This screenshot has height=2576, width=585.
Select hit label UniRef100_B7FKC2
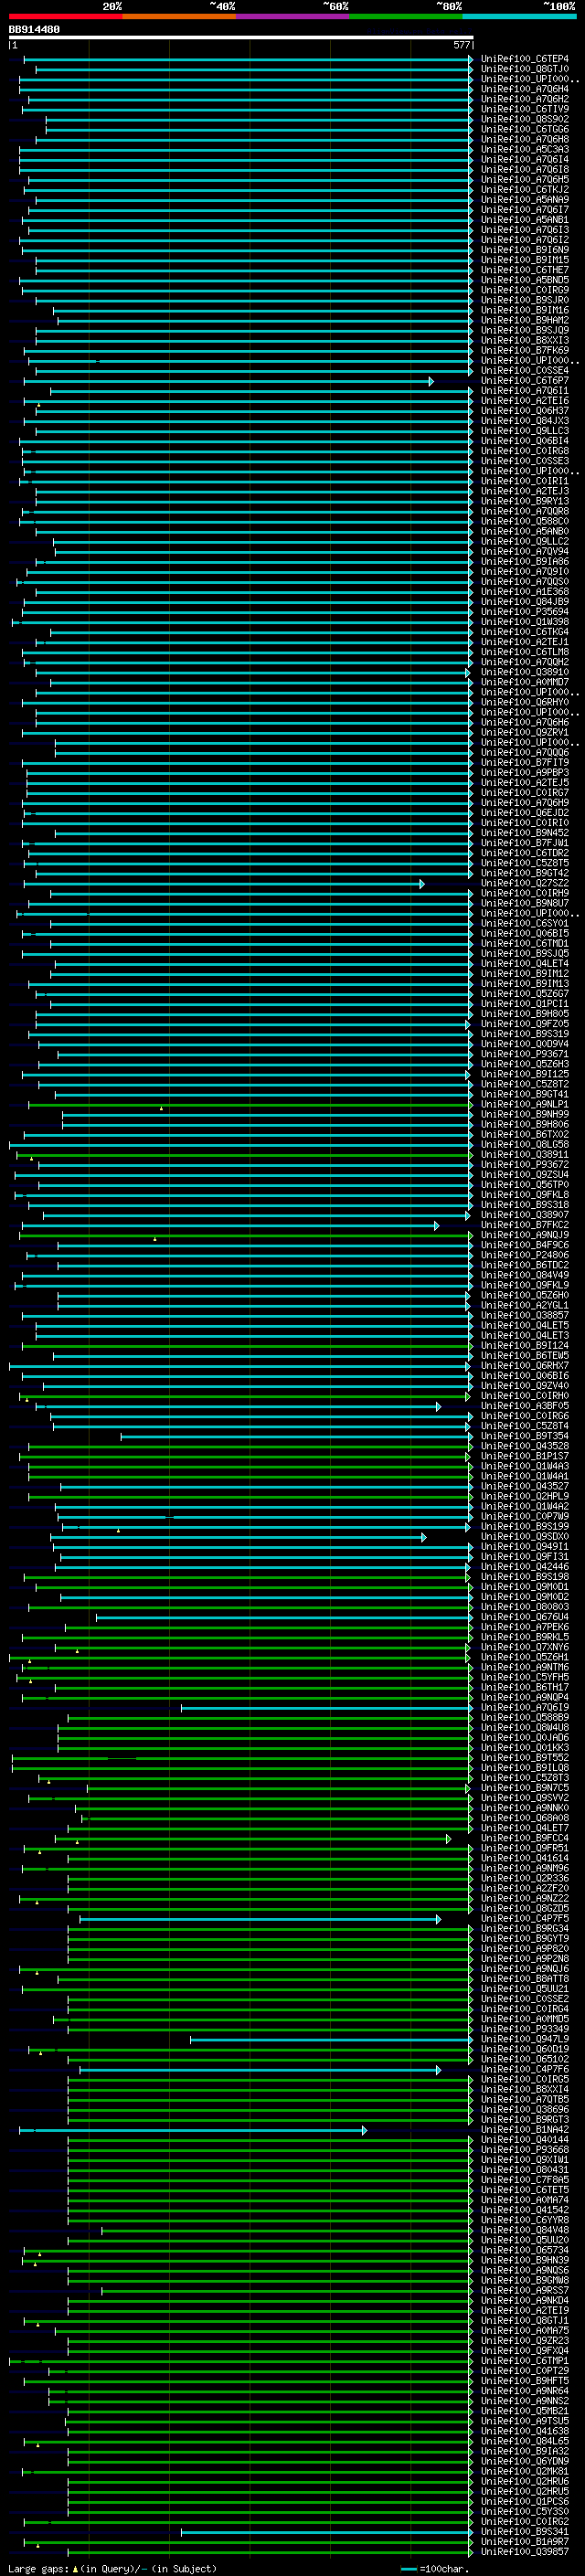pyautogui.click(x=524, y=1225)
